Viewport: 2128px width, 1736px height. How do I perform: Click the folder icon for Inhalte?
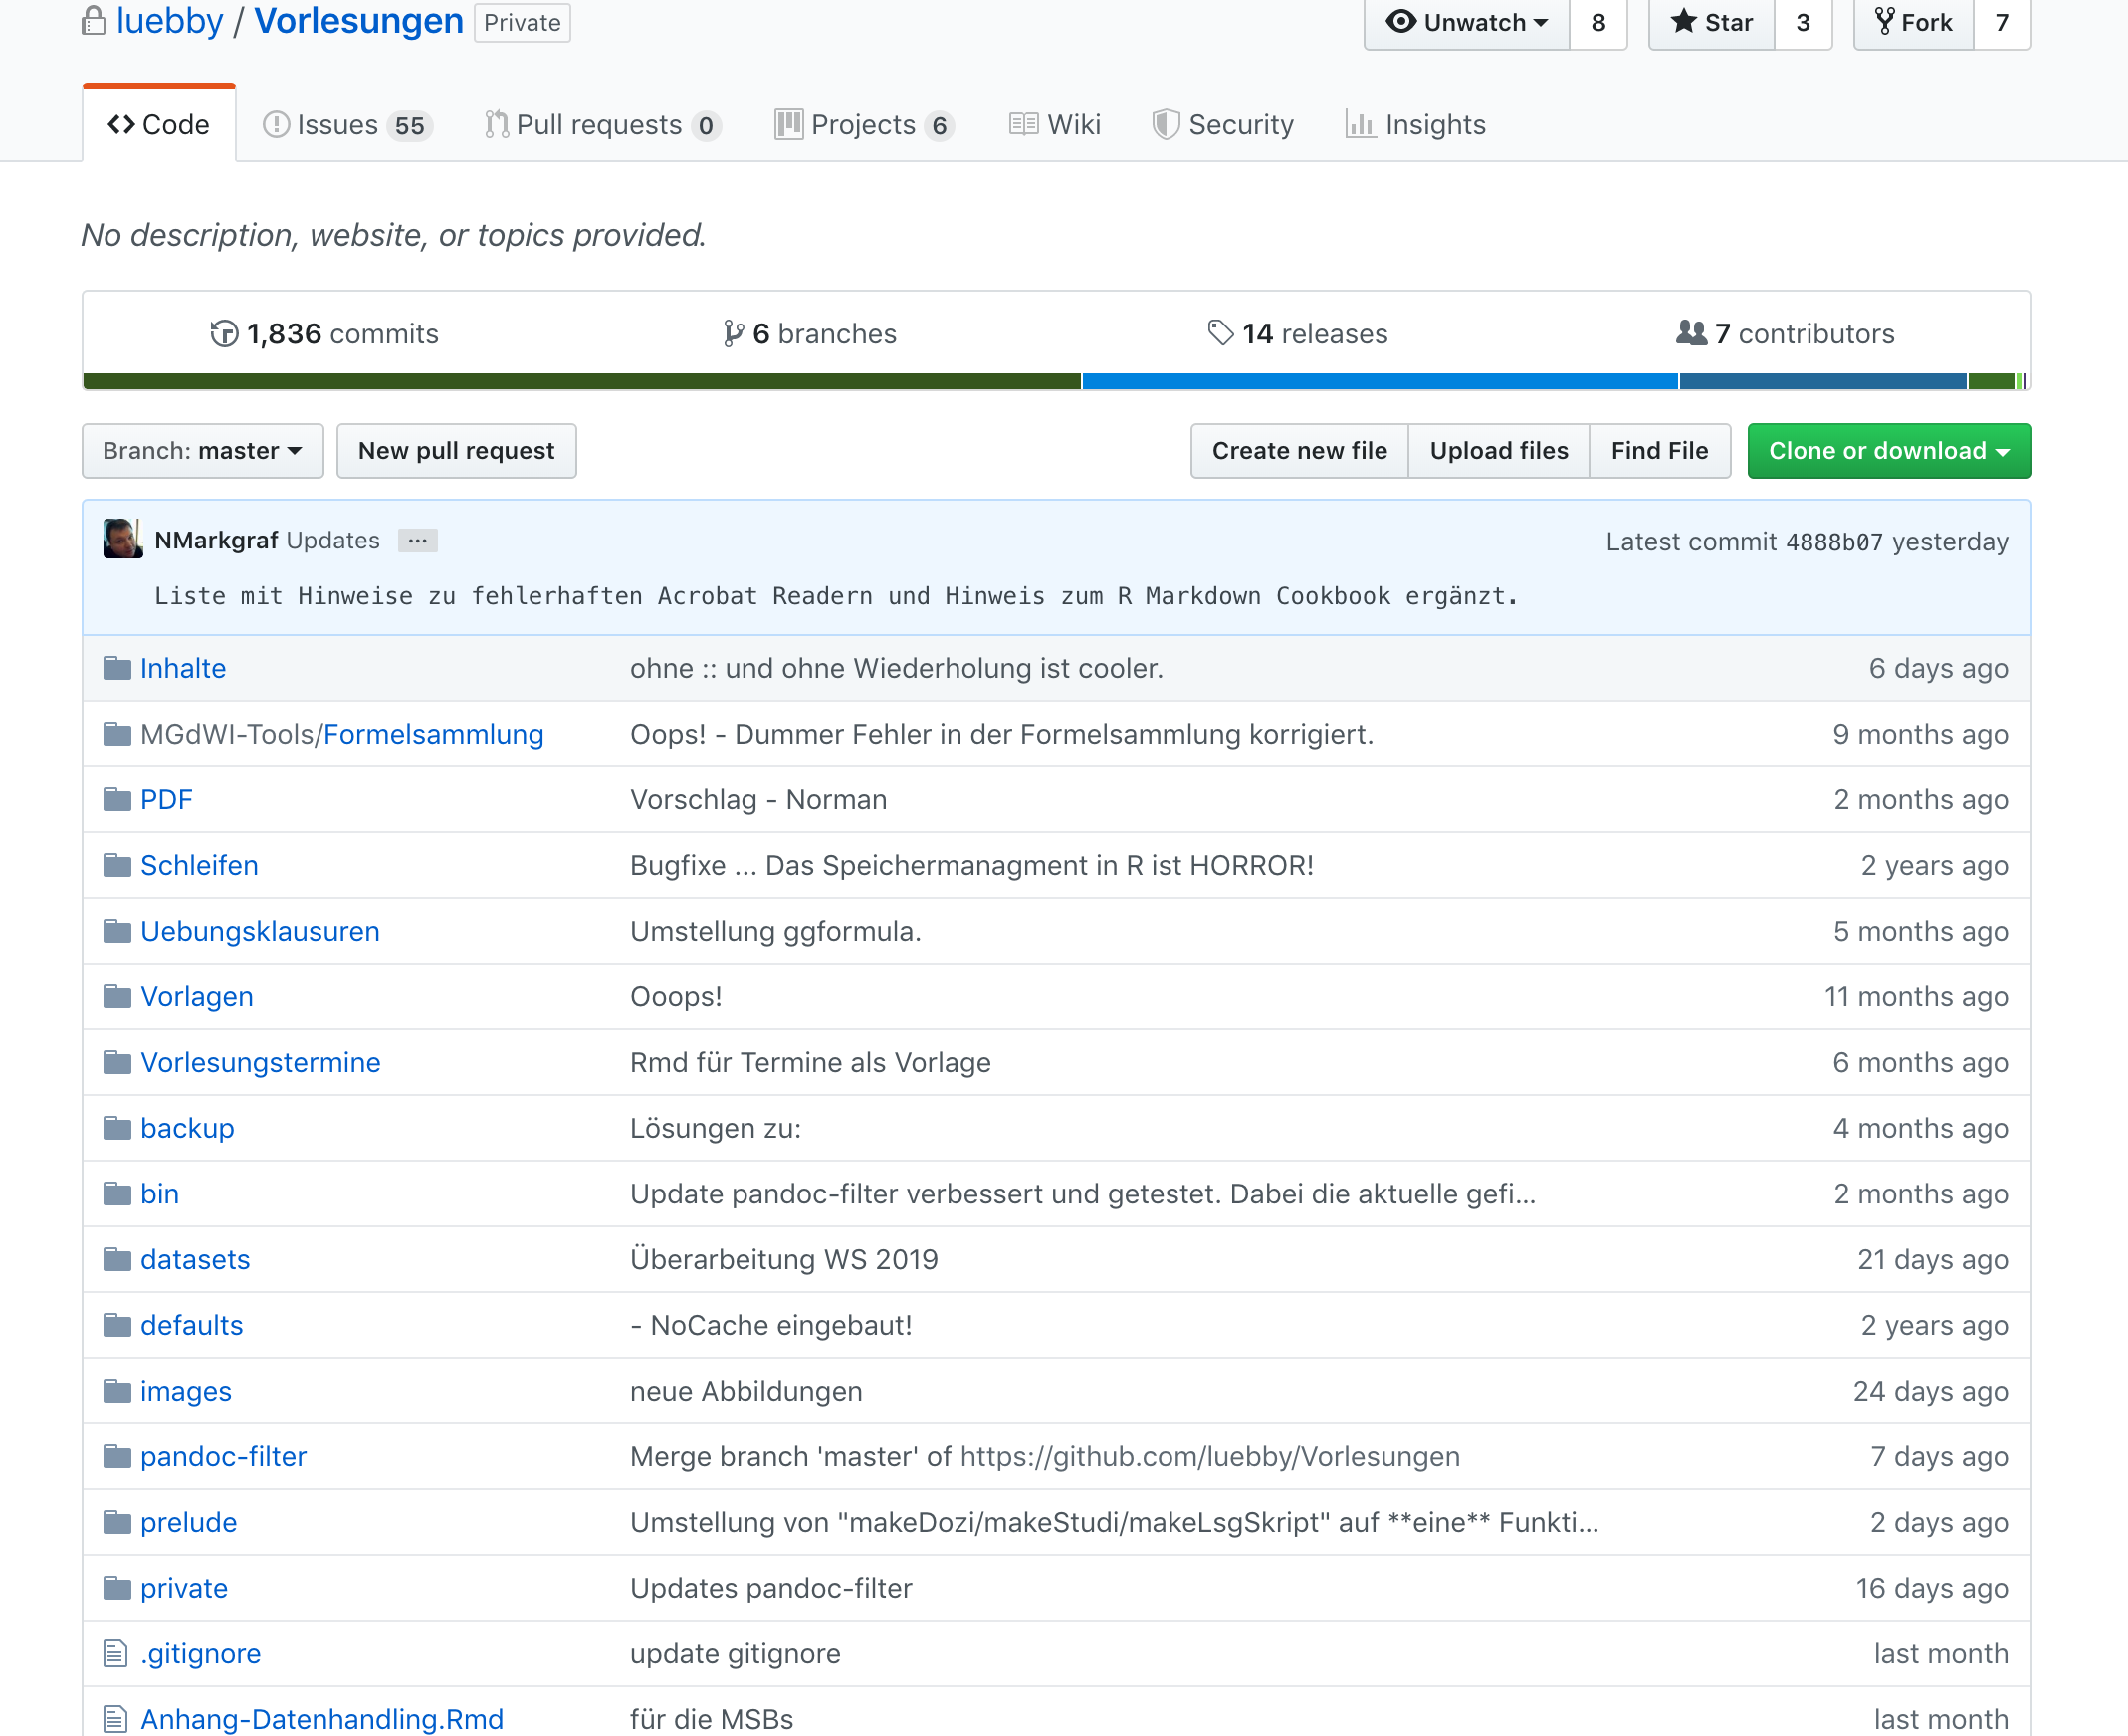(x=117, y=668)
